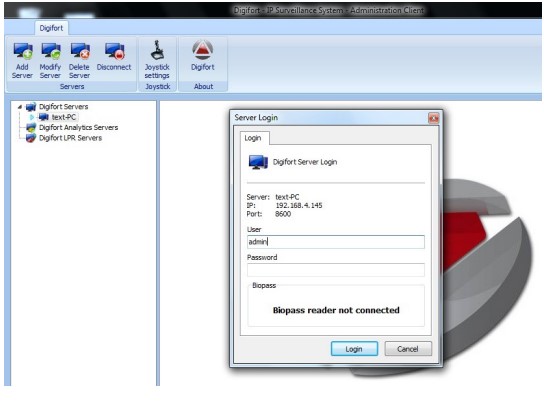Select Digifort Servers in the tree
Viewport: 544px width, 414px height.
[x=63, y=107]
